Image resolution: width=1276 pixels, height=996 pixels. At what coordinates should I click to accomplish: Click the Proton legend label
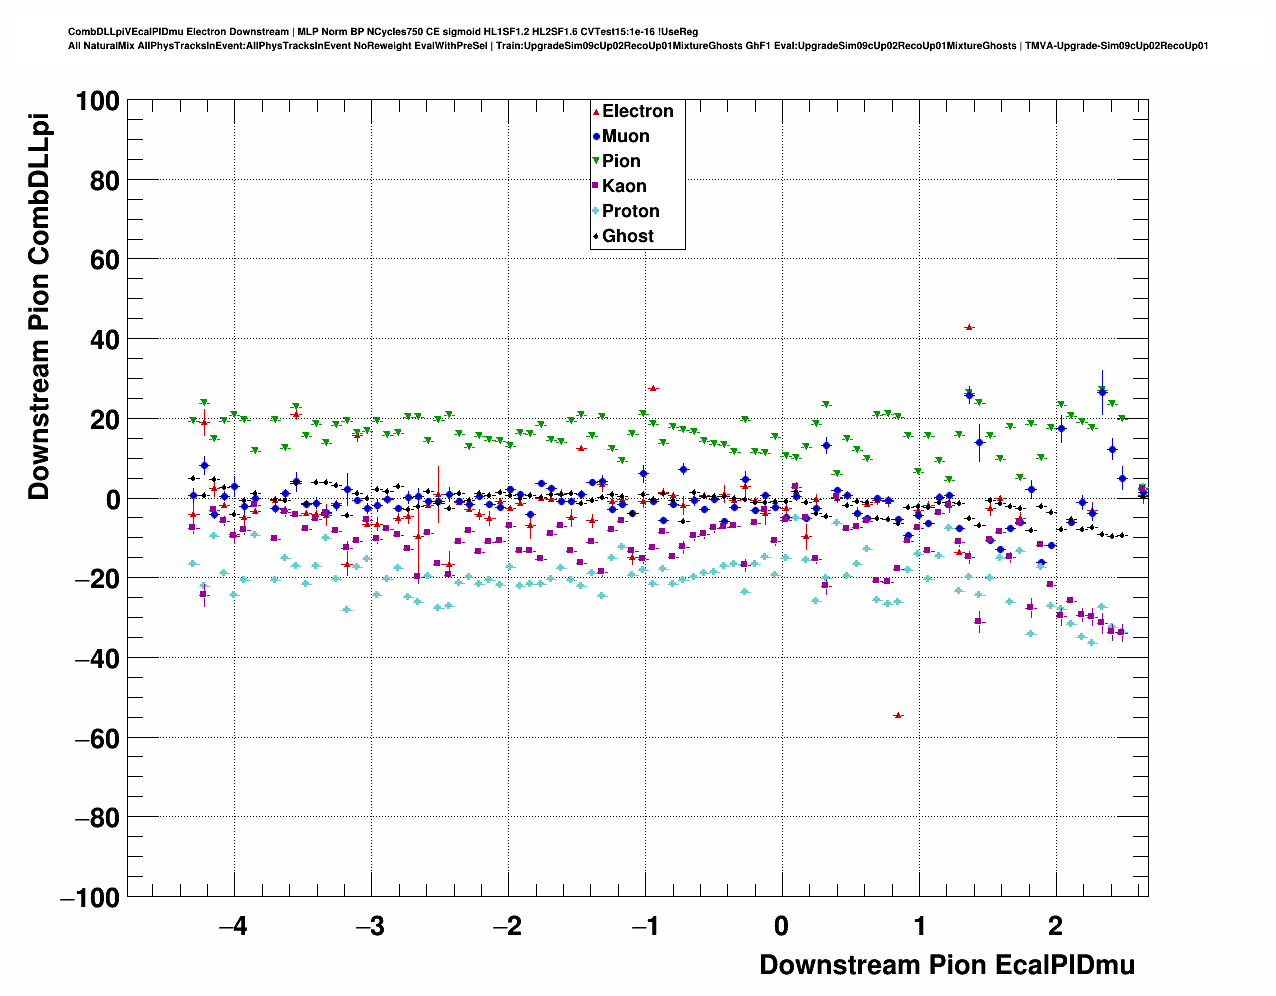pos(631,211)
